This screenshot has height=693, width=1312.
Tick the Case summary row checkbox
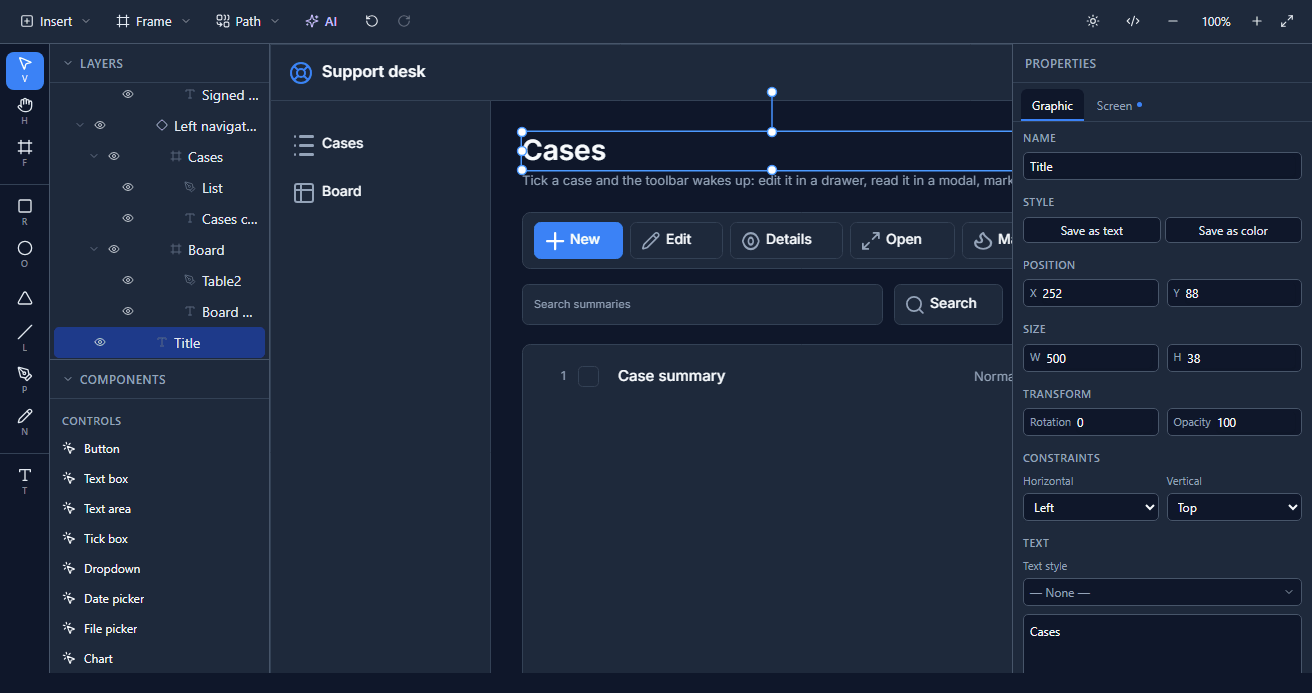[589, 376]
